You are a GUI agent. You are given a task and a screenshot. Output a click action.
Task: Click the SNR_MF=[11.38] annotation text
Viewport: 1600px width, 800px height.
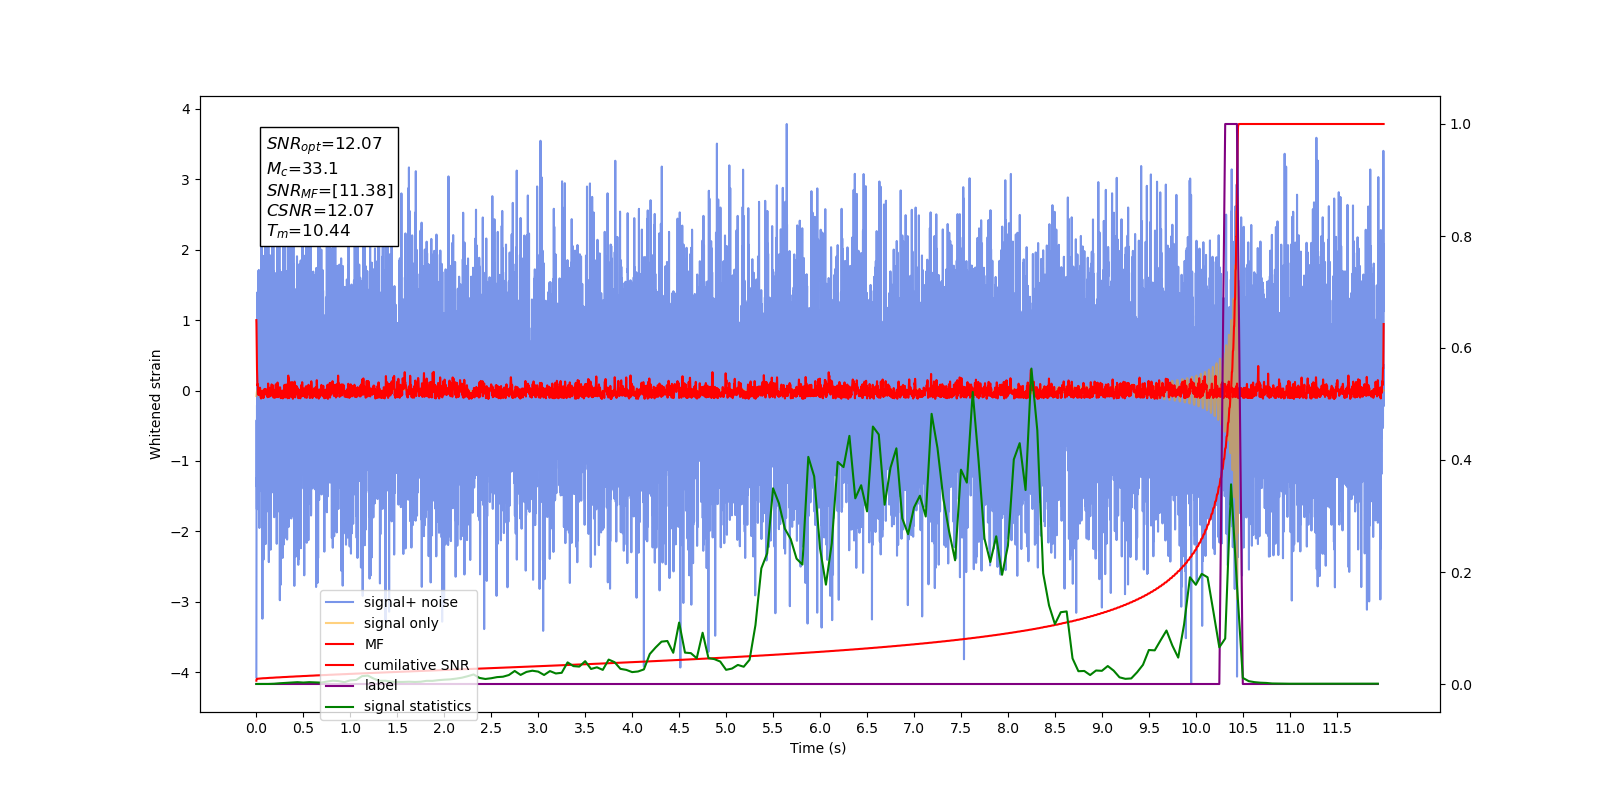330,190
